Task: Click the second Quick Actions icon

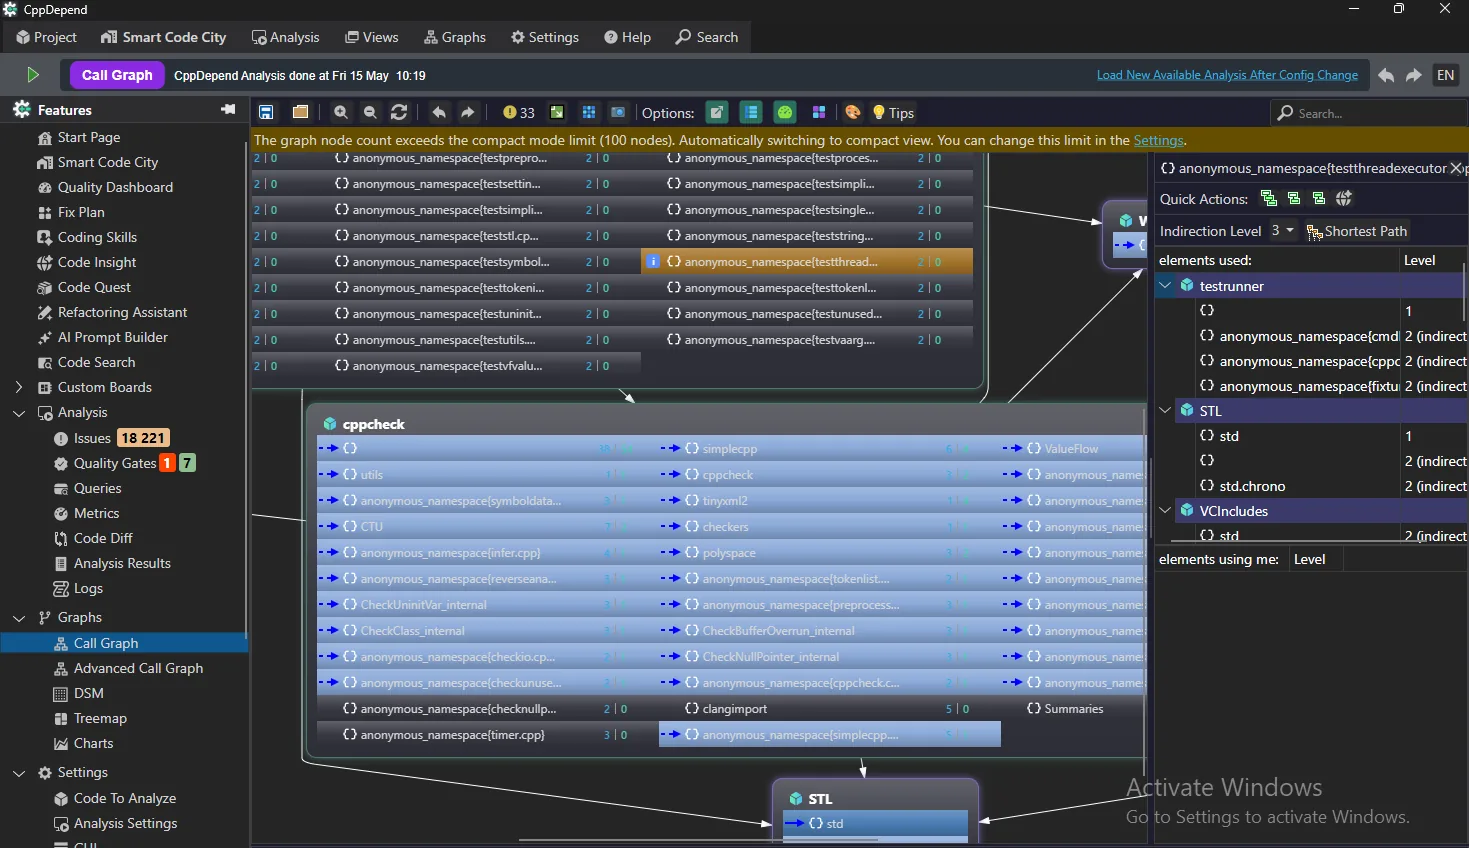Action: [1294, 198]
